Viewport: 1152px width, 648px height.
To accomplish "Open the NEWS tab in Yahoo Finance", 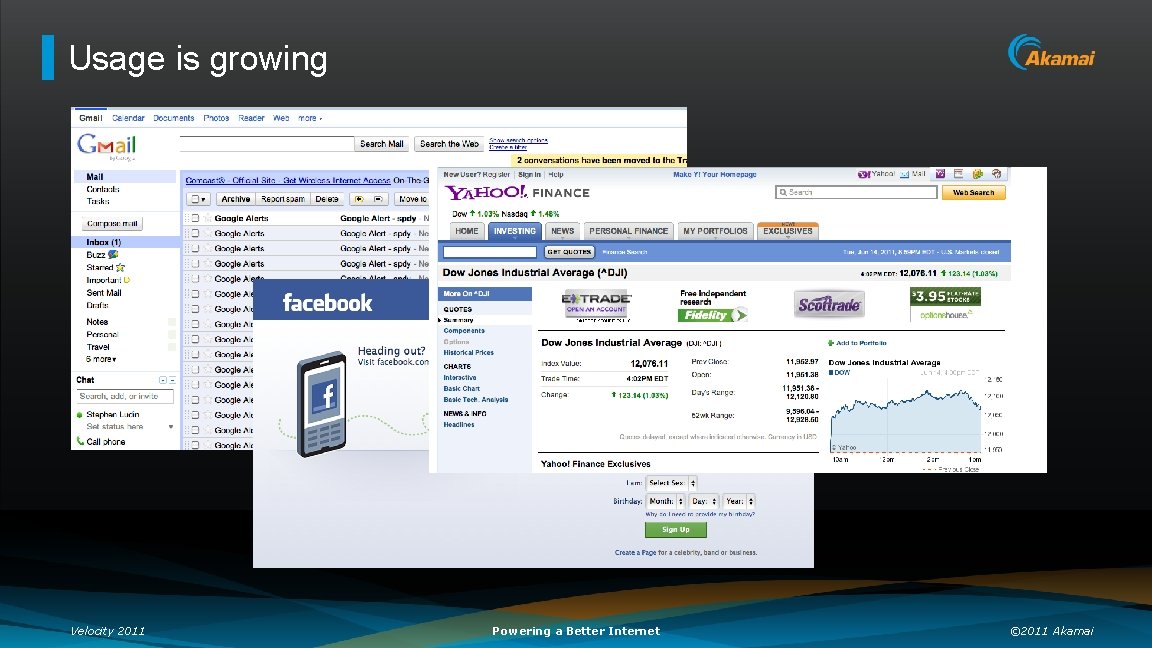I will pos(563,231).
